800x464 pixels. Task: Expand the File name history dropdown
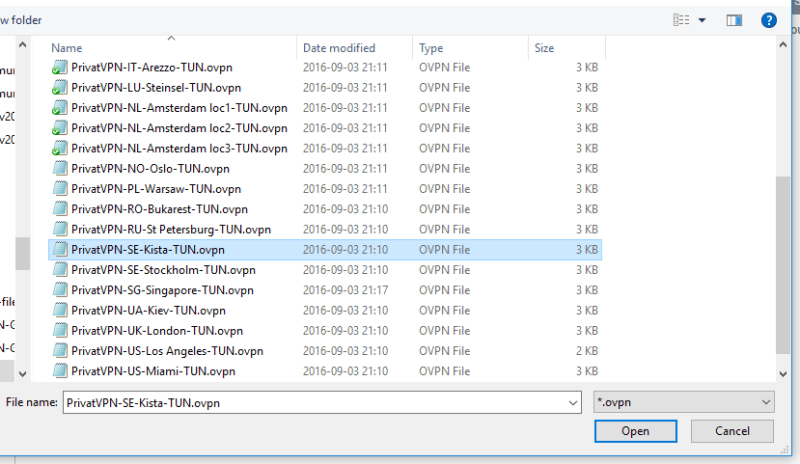(x=573, y=402)
